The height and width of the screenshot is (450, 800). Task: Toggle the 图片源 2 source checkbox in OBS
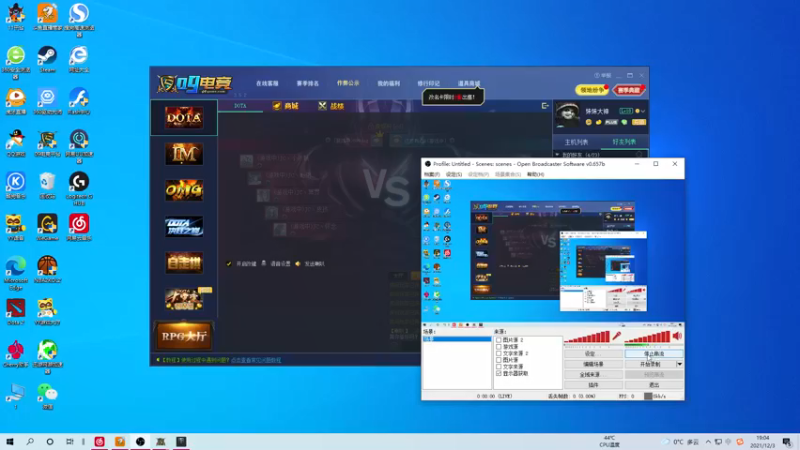[x=499, y=340]
